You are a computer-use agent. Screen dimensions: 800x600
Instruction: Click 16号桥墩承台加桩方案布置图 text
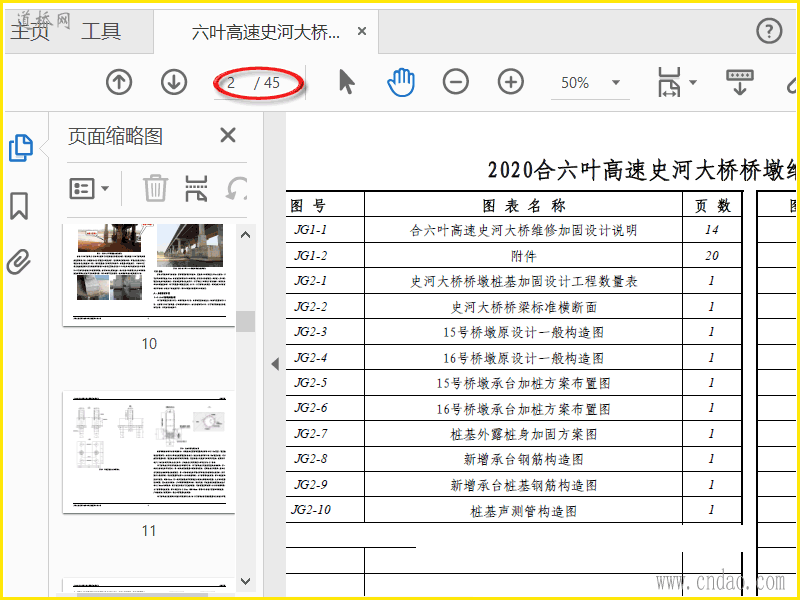point(523,409)
